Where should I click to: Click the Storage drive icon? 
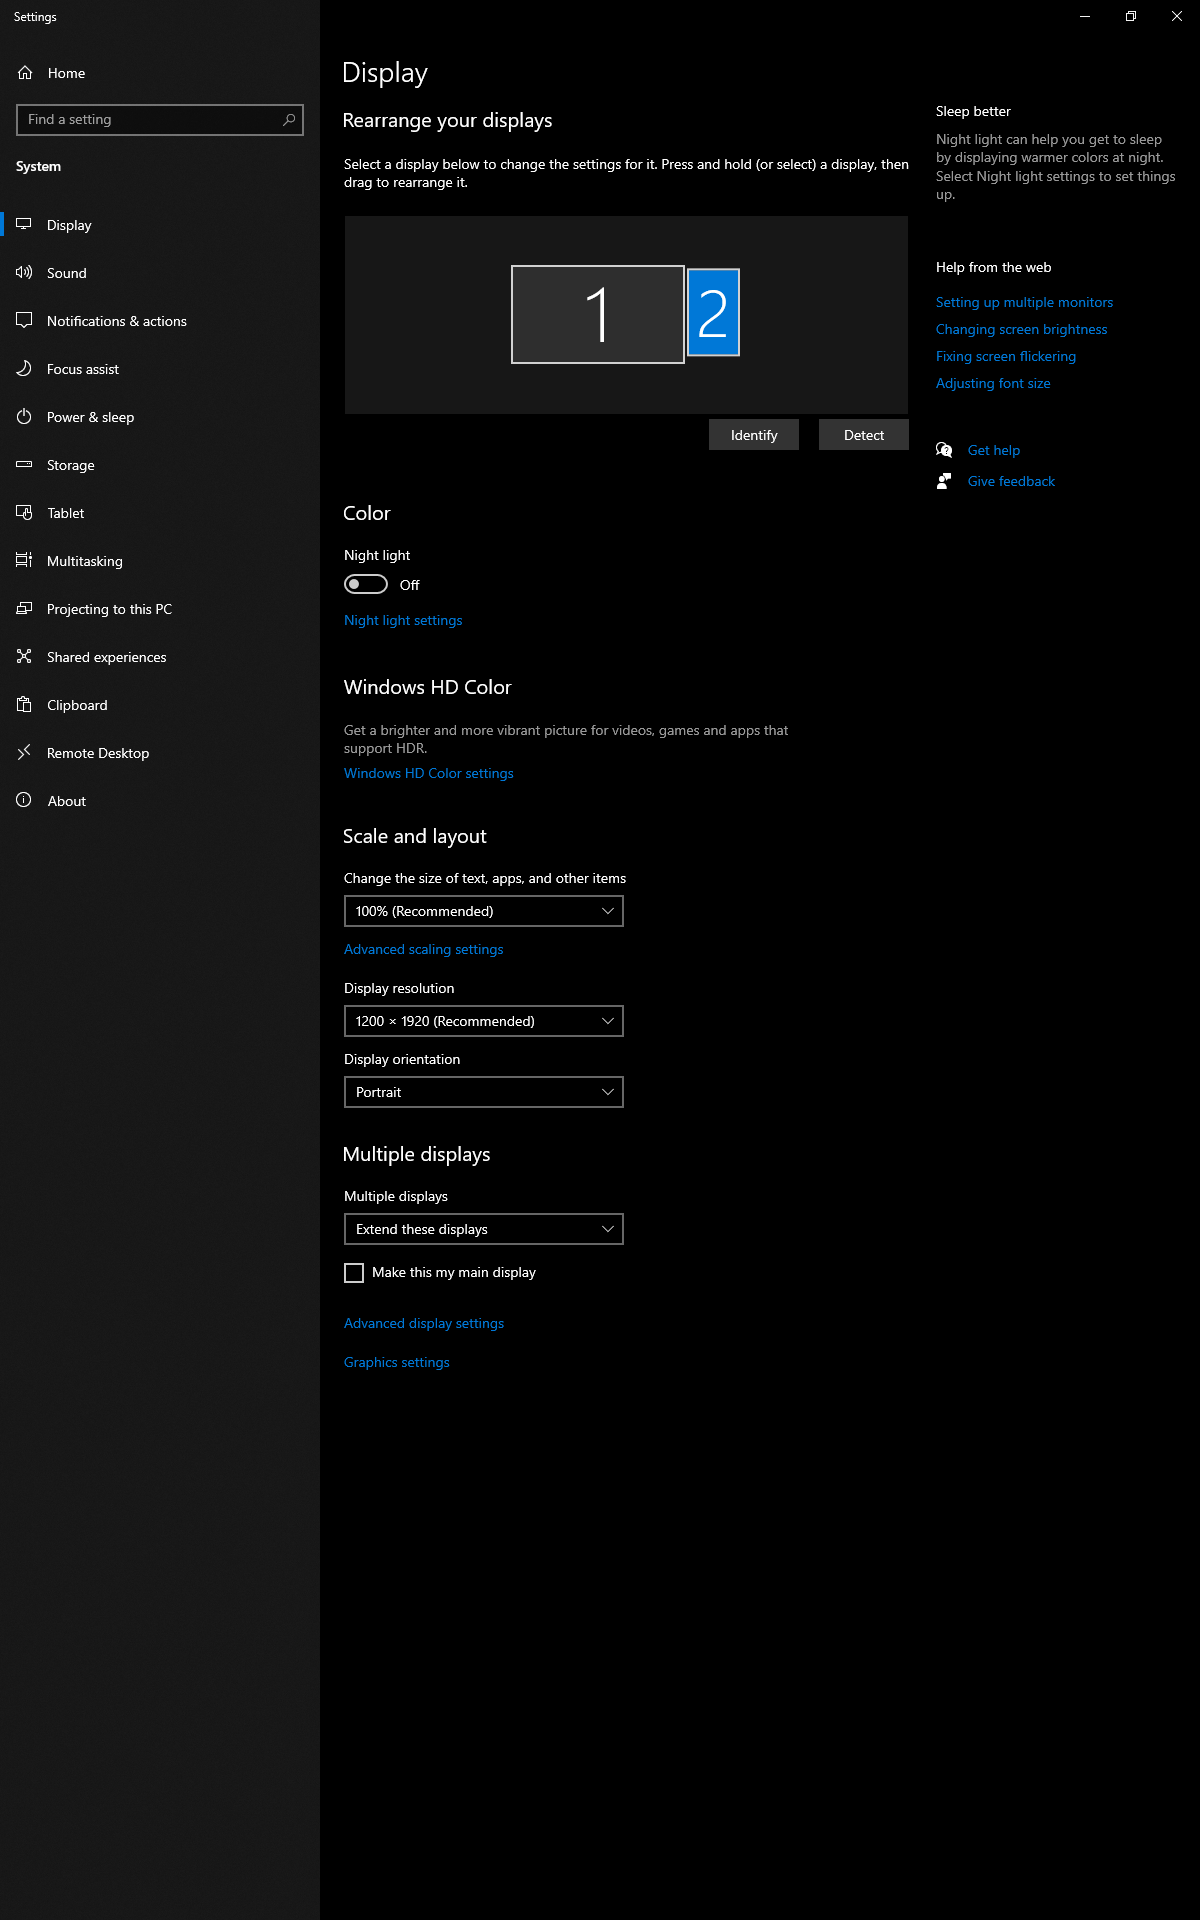point(24,464)
